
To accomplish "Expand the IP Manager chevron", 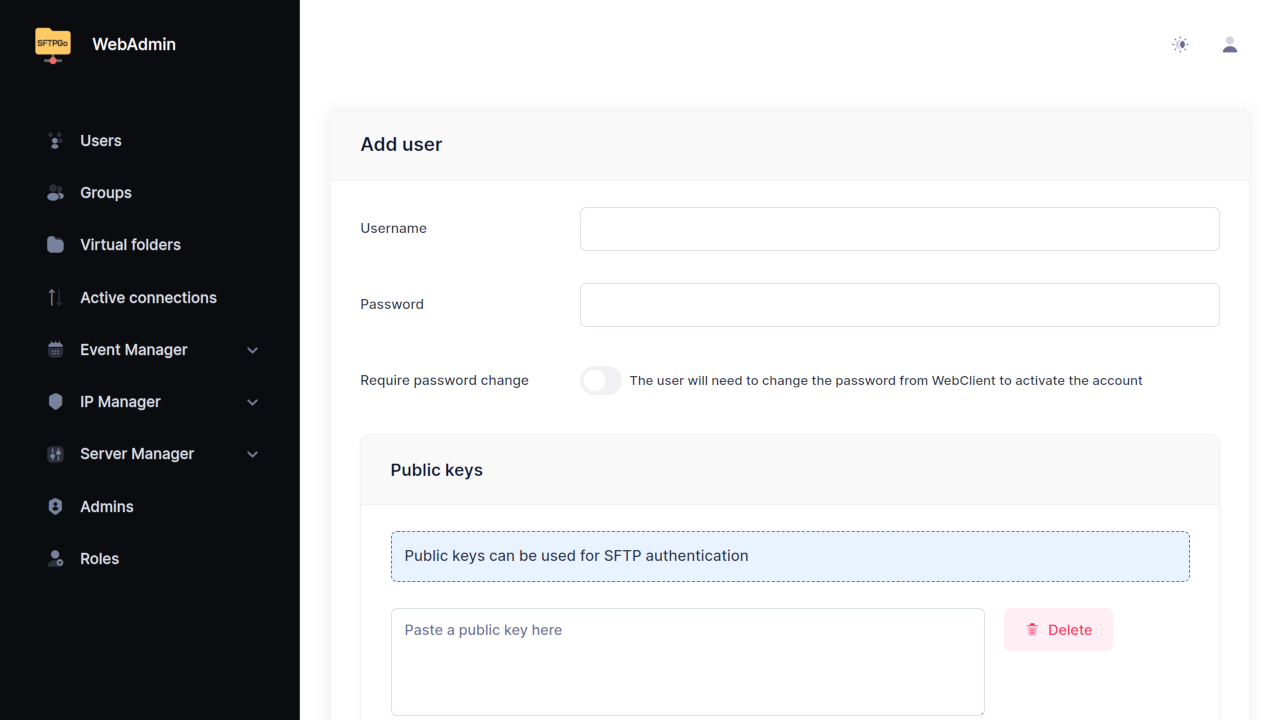I will click(253, 402).
